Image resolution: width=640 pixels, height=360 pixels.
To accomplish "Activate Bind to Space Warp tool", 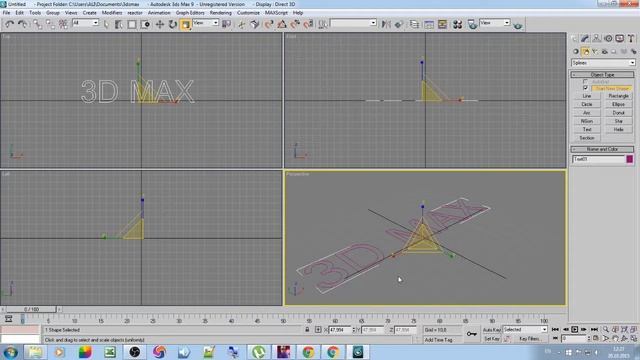I will tap(63, 24).
